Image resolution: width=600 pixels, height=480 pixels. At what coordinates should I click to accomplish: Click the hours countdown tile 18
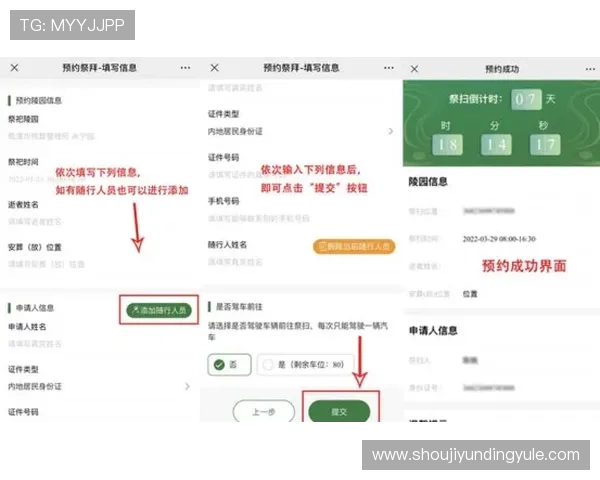pyautogui.click(x=447, y=145)
